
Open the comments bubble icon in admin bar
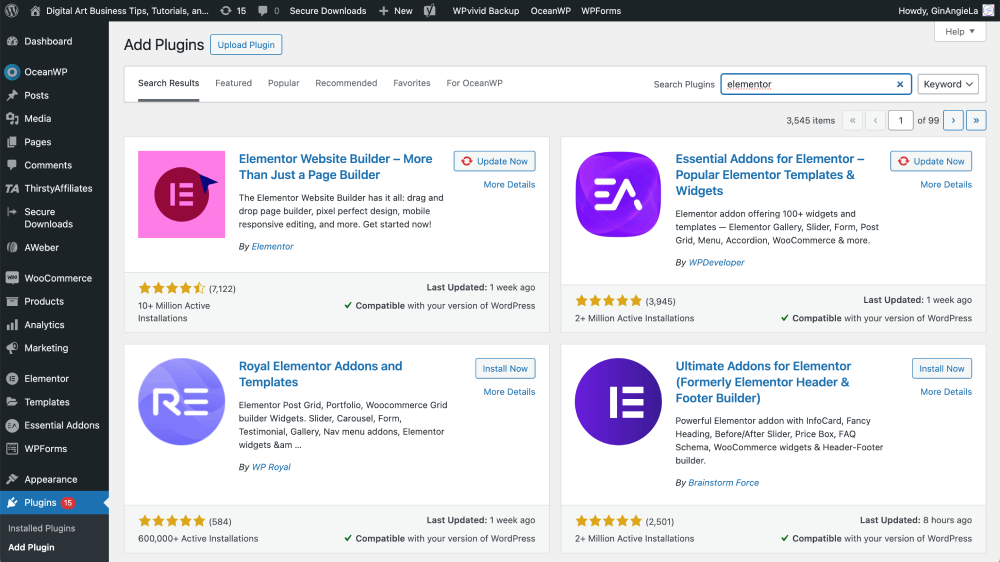click(x=263, y=11)
